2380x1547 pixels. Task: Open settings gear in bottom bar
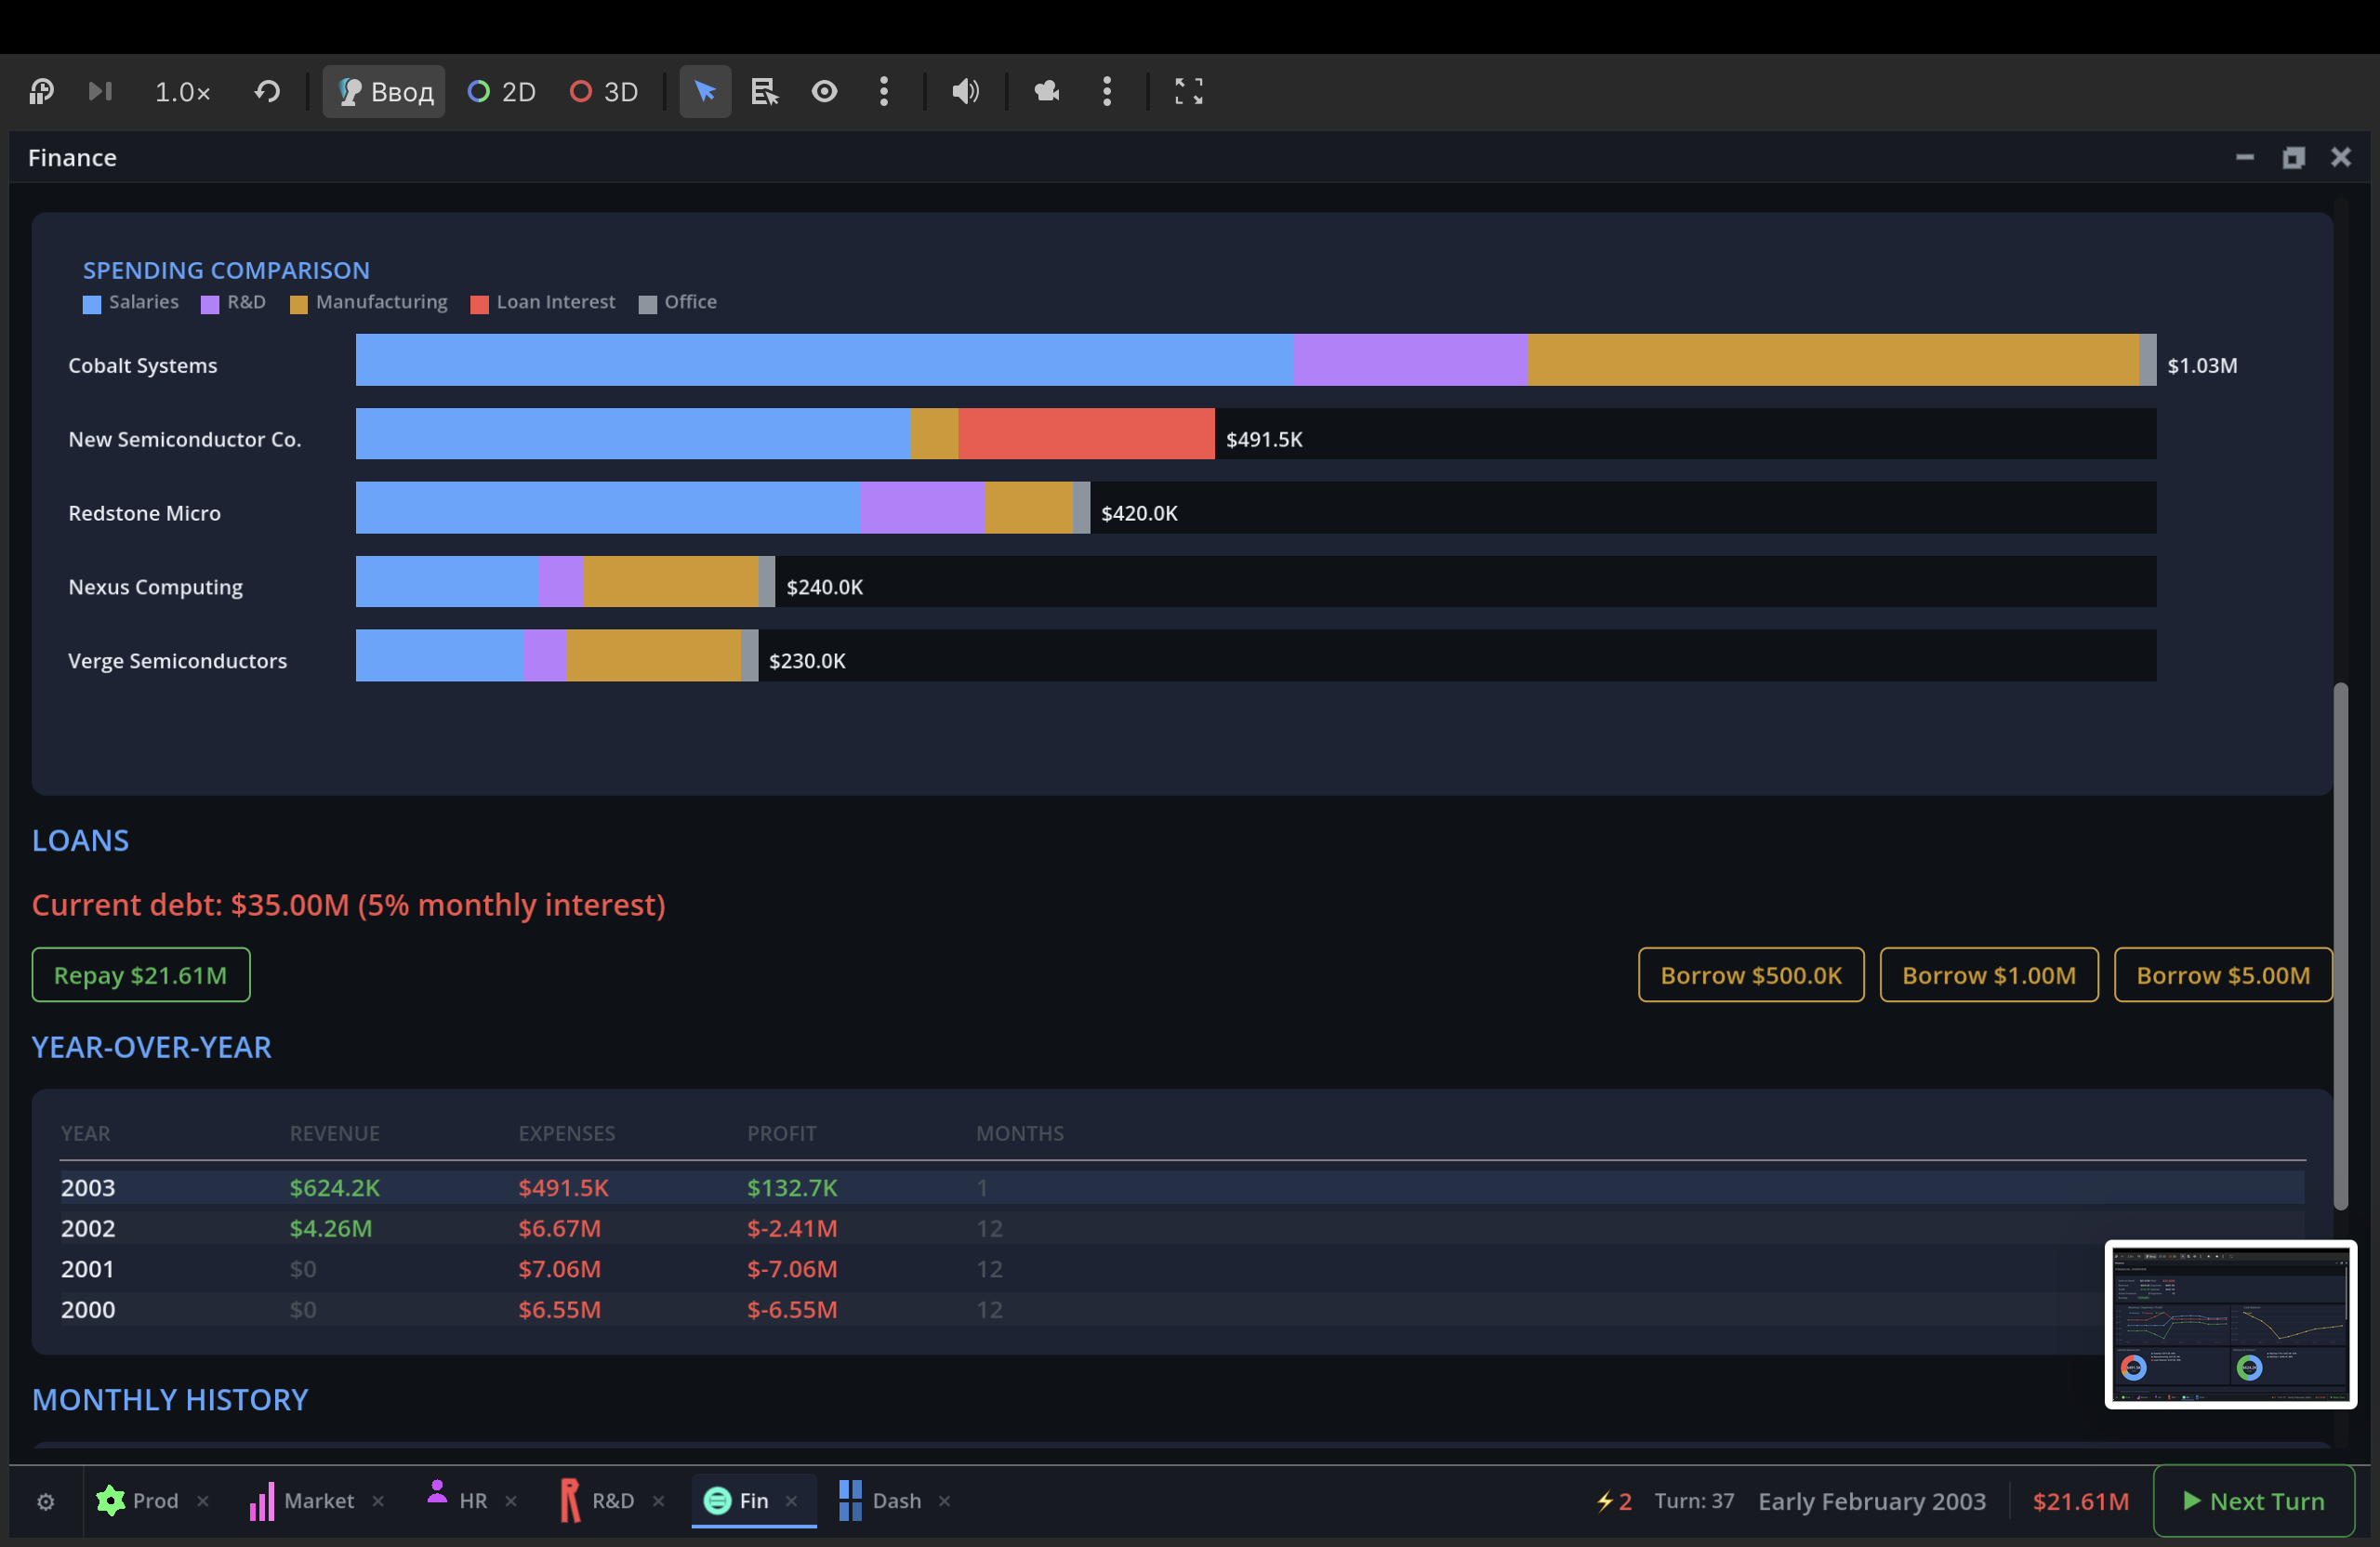coord(46,1501)
